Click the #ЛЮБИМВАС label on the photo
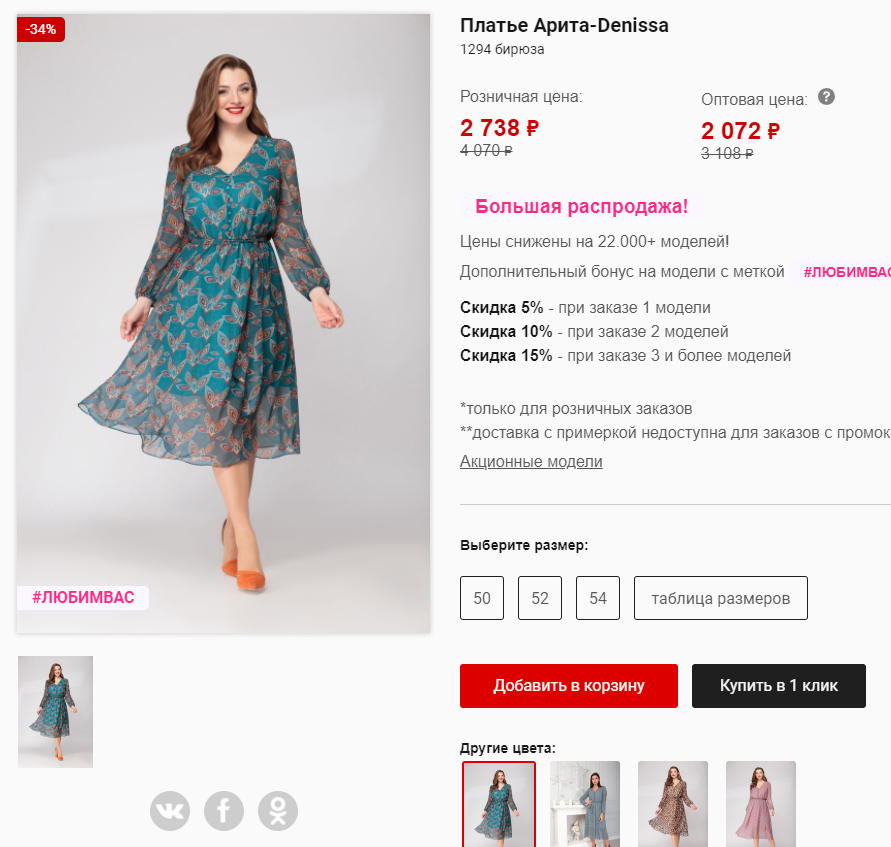 [x=83, y=597]
